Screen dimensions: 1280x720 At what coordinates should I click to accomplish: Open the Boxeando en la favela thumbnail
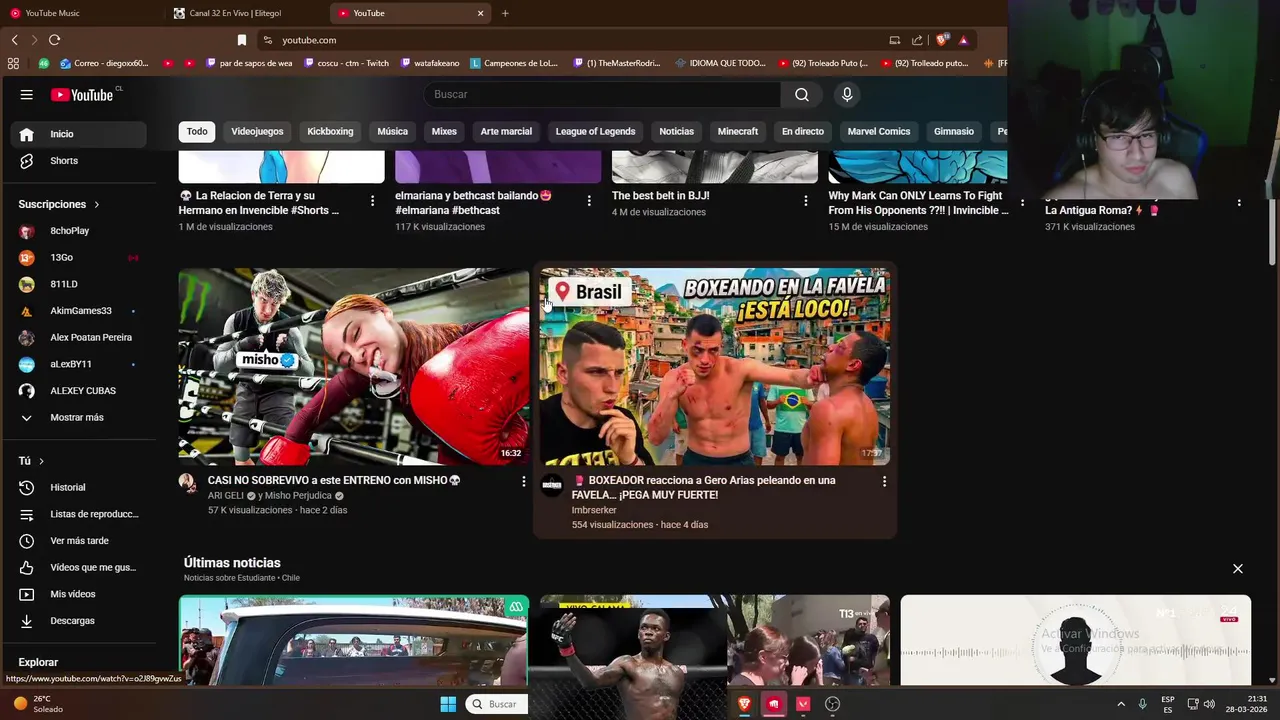point(715,366)
